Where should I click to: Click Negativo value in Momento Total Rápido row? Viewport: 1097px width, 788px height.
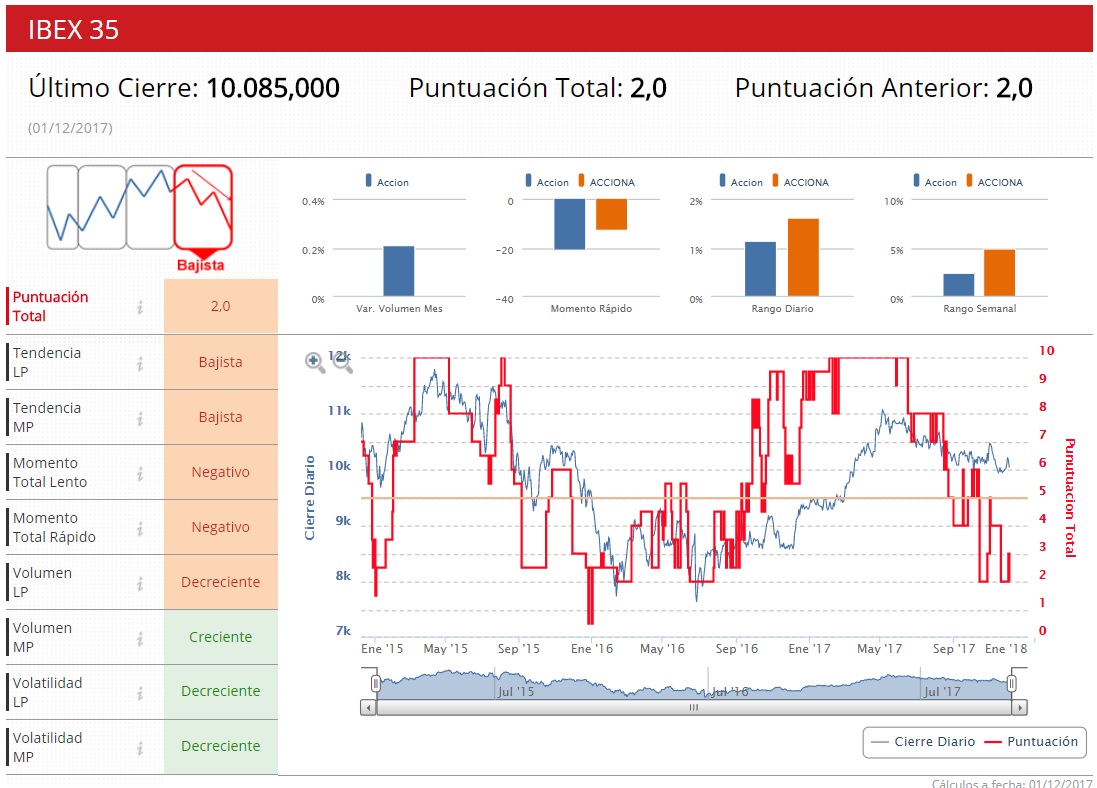click(220, 527)
